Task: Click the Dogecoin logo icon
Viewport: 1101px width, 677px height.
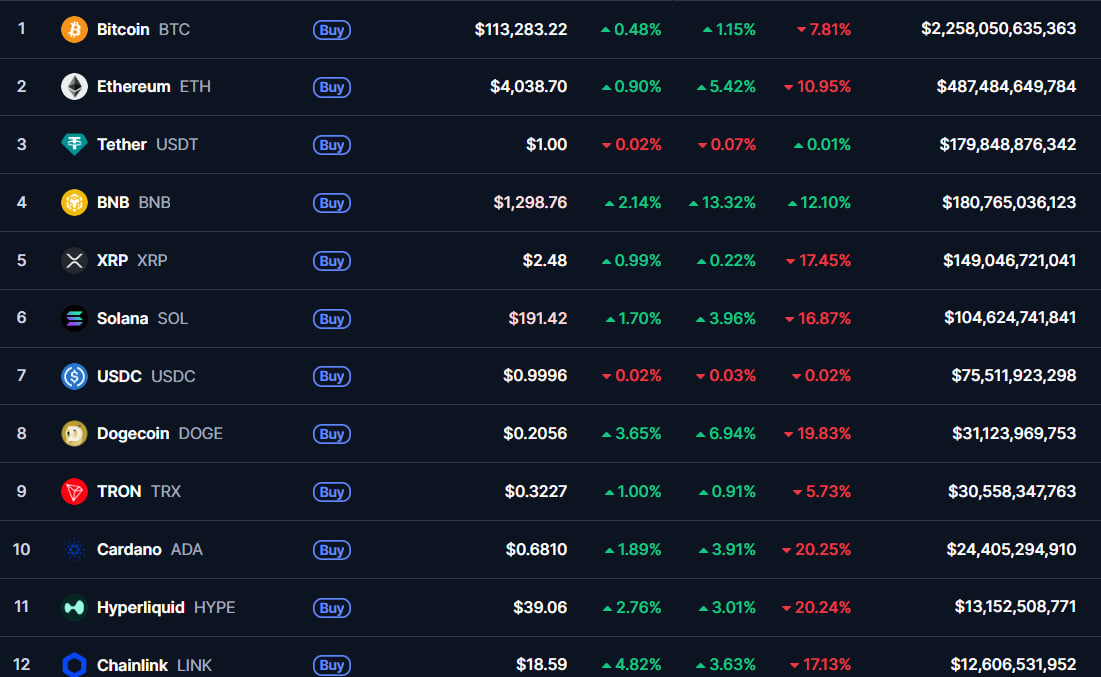Action: pos(74,434)
